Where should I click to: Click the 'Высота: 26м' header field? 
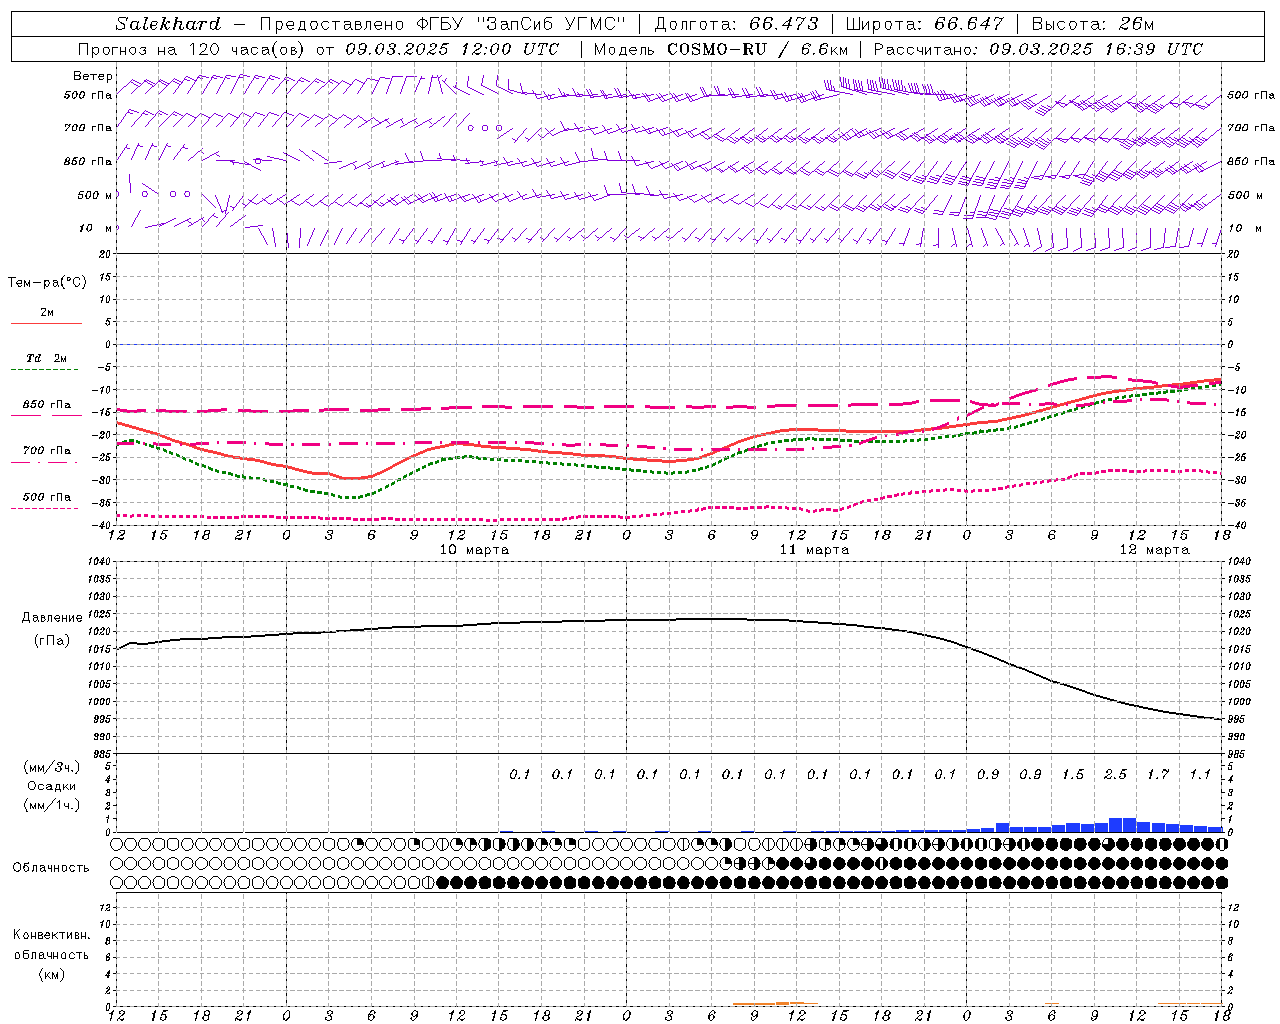1092,24
